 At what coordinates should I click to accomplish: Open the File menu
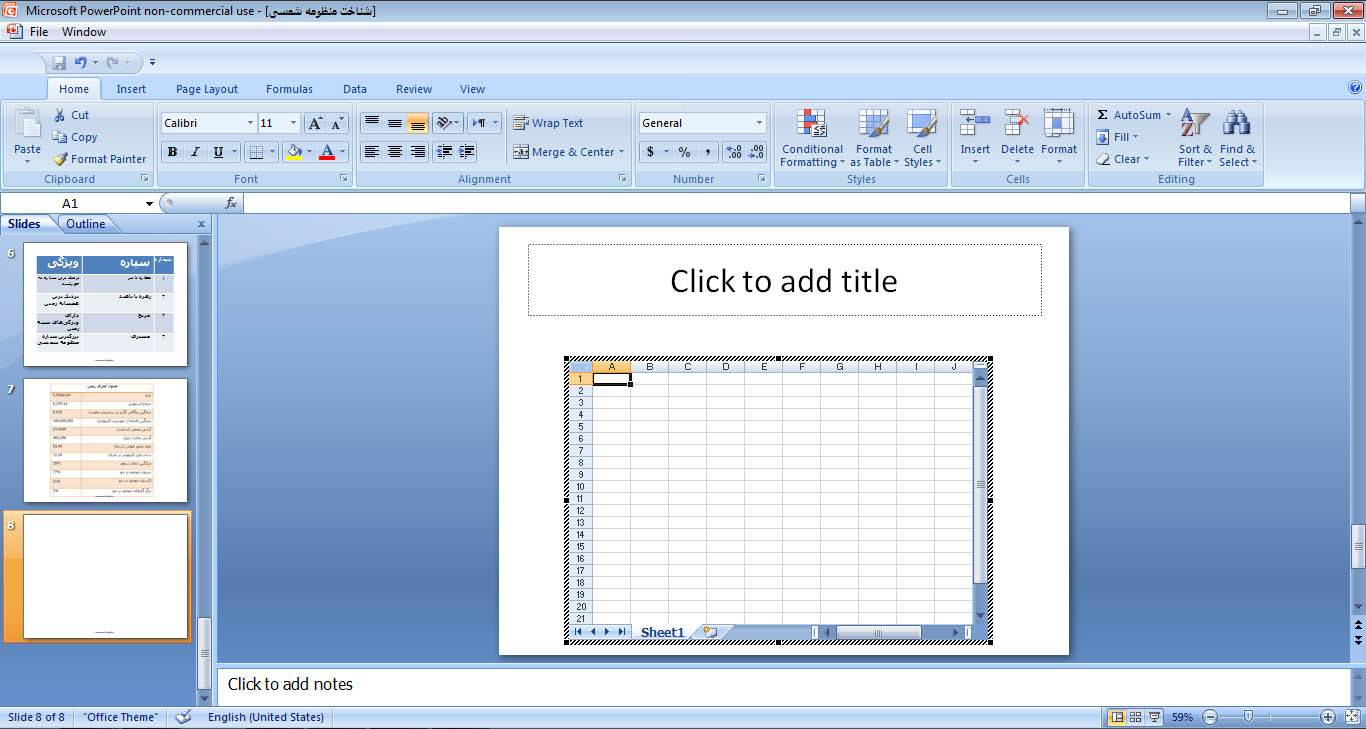[39, 32]
